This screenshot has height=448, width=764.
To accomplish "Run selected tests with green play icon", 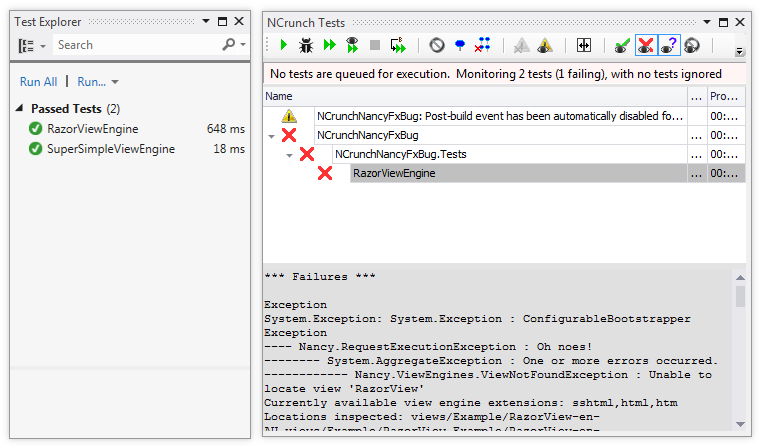I will 284,45.
